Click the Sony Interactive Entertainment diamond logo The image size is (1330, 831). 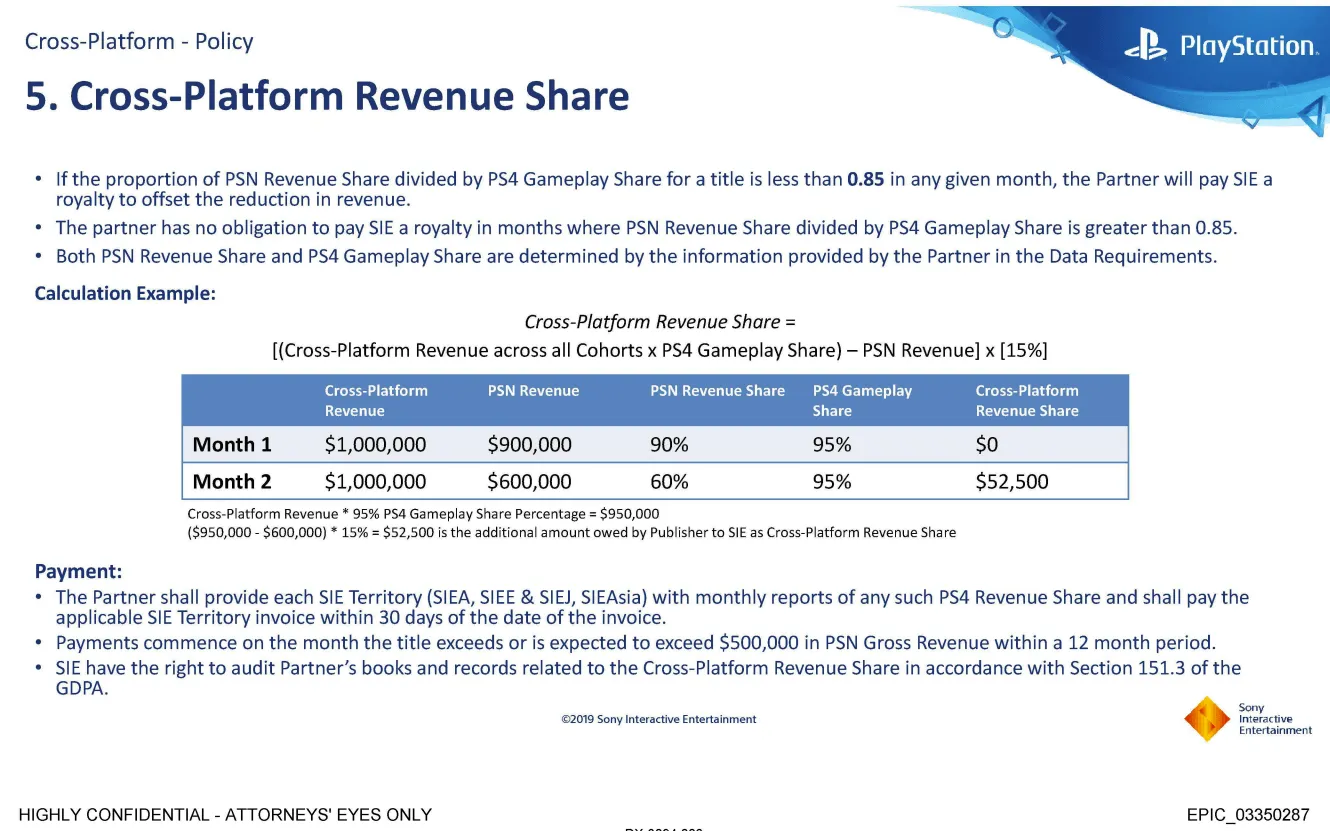coord(1207,718)
